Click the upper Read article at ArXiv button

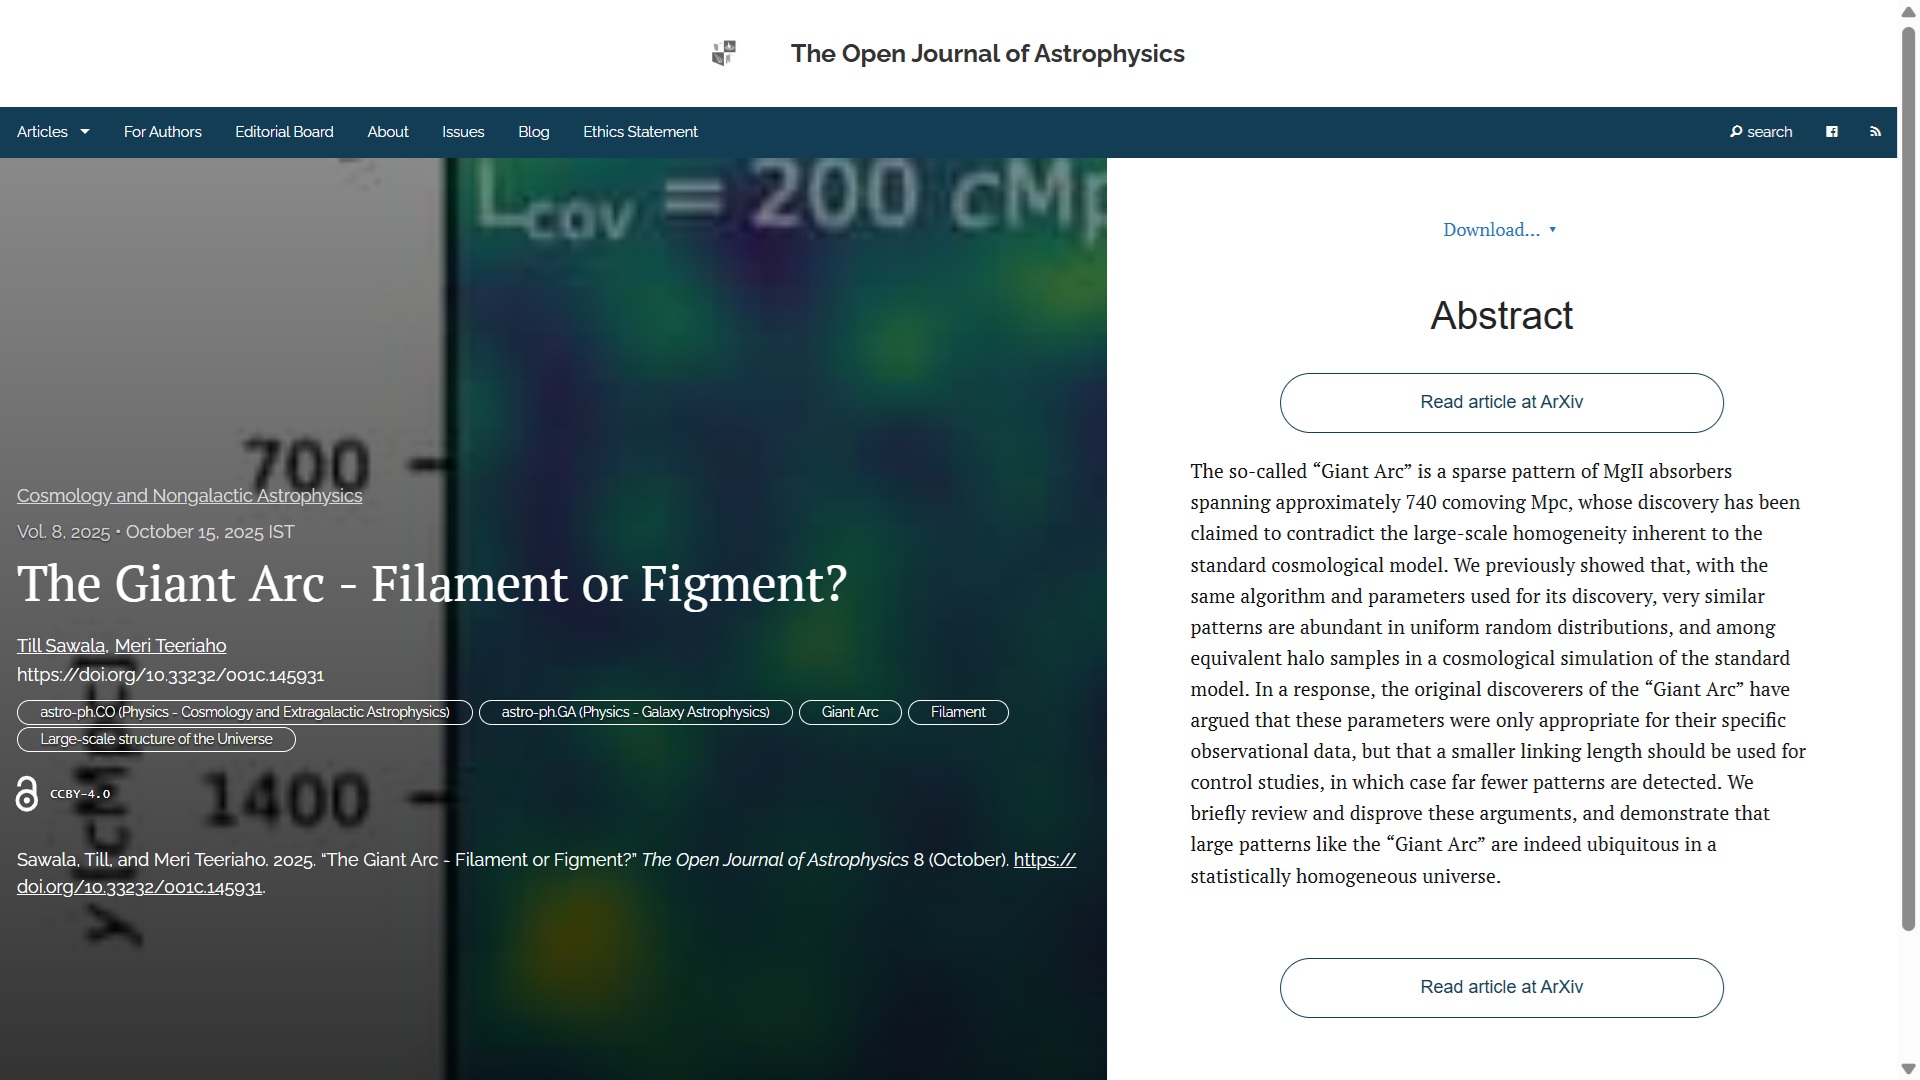1501,403
